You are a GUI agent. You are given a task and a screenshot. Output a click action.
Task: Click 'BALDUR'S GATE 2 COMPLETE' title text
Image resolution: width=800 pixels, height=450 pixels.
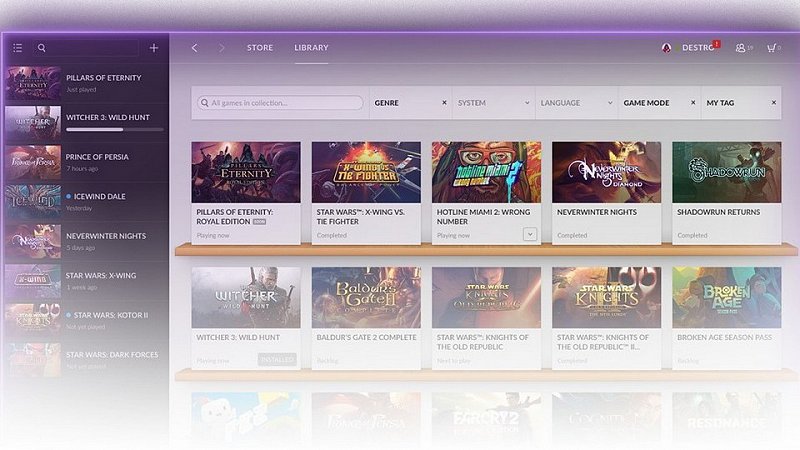click(366, 337)
